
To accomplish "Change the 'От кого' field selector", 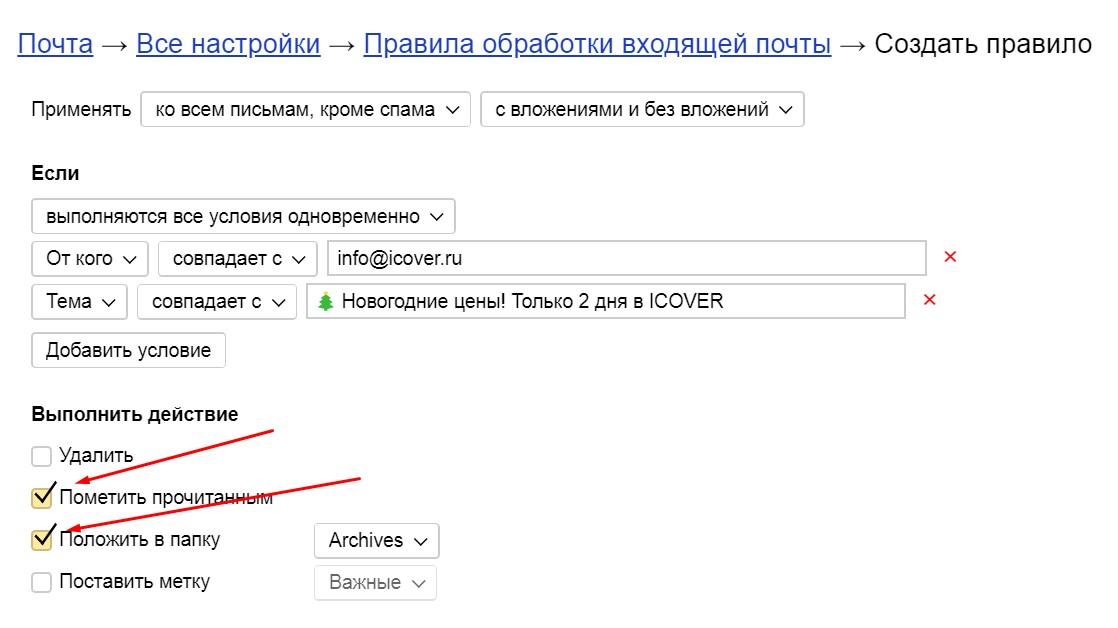I will tap(90, 259).
